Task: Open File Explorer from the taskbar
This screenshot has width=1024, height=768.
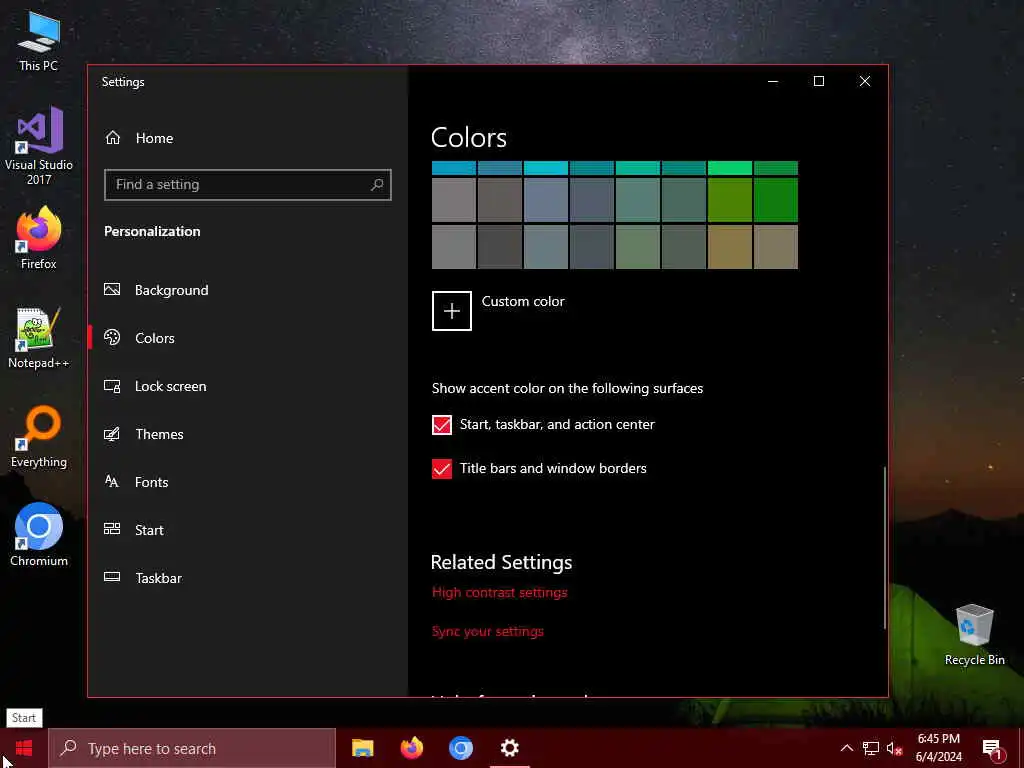Action: coord(362,748)
